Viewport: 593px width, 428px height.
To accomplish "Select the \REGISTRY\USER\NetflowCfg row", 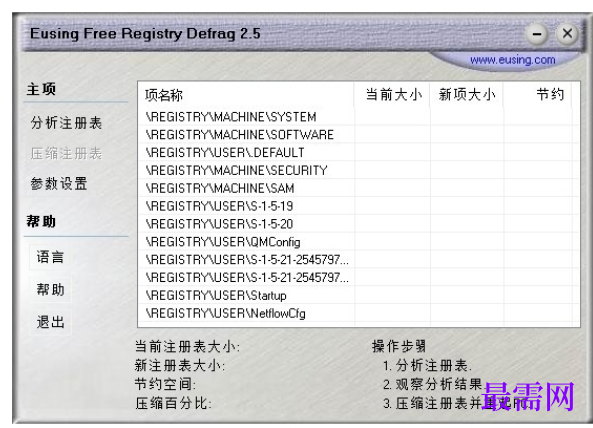I will tap(359, 313).
